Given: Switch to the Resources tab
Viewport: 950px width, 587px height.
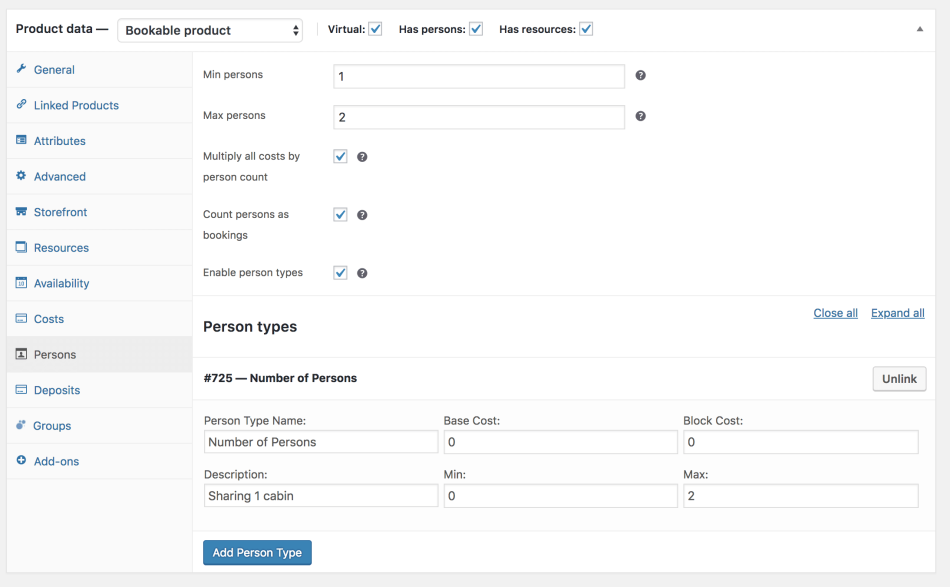Looking at the screenshot, I should 61,248.
